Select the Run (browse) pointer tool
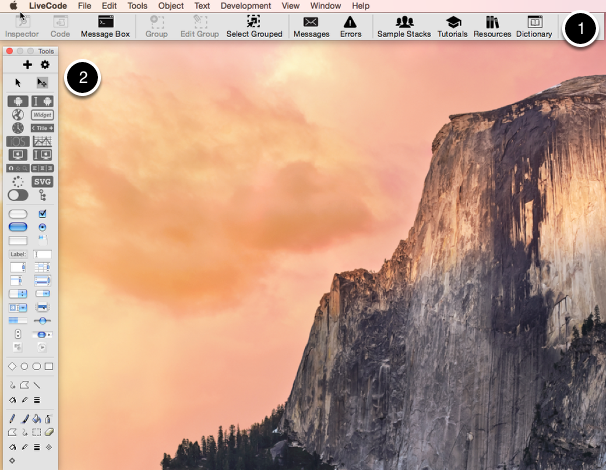This screenshot has height=470, width=606. point(18,83)
